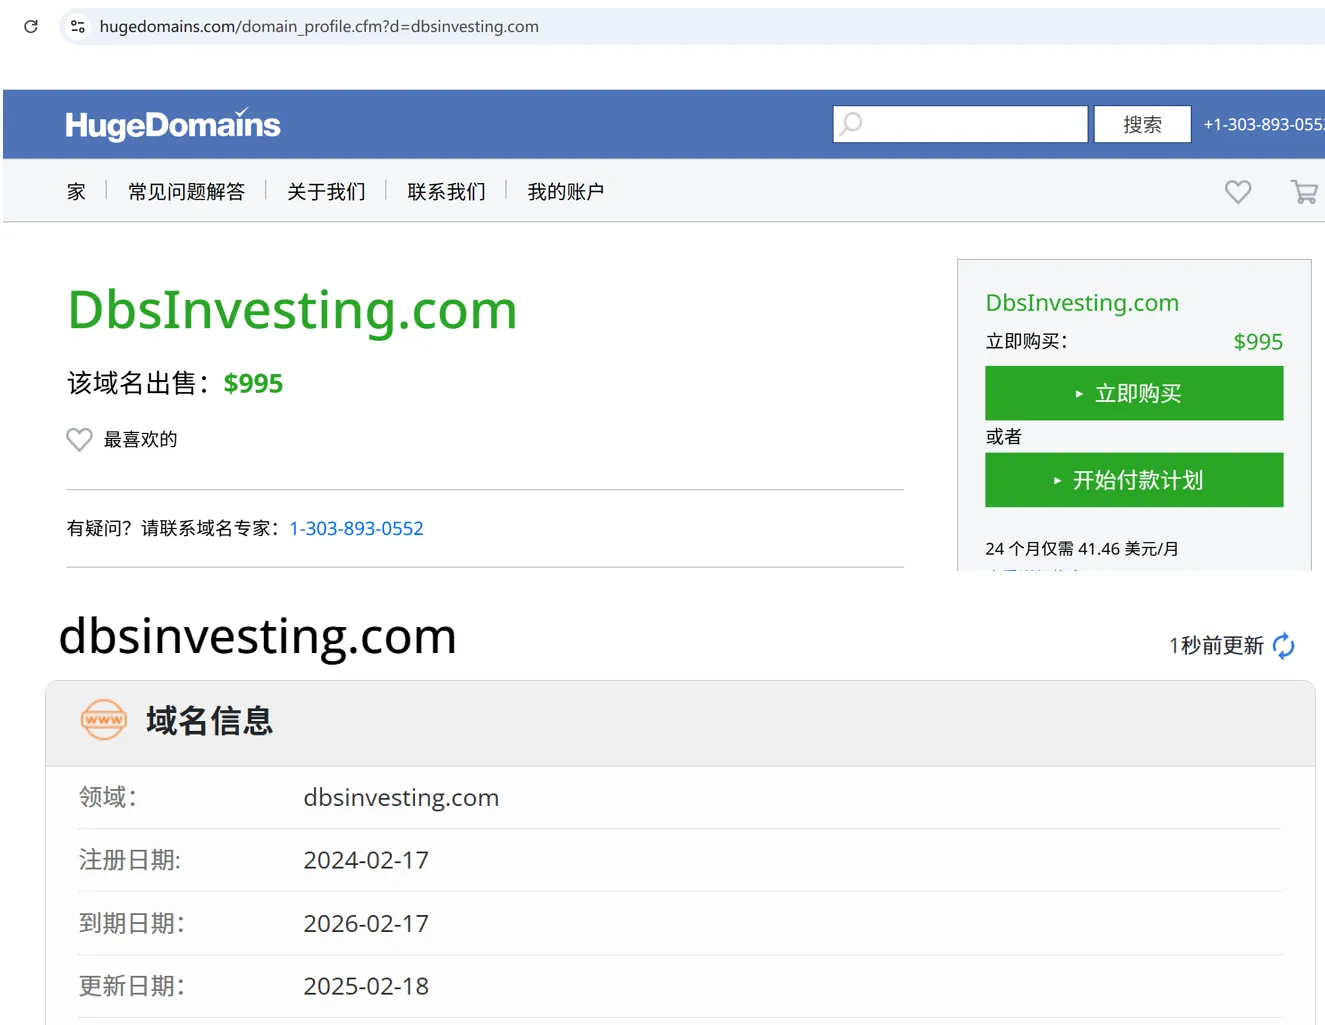Screen dimensions: 1325x1025
Task: Click the 域名信息 section header
Action: [210, 721]
